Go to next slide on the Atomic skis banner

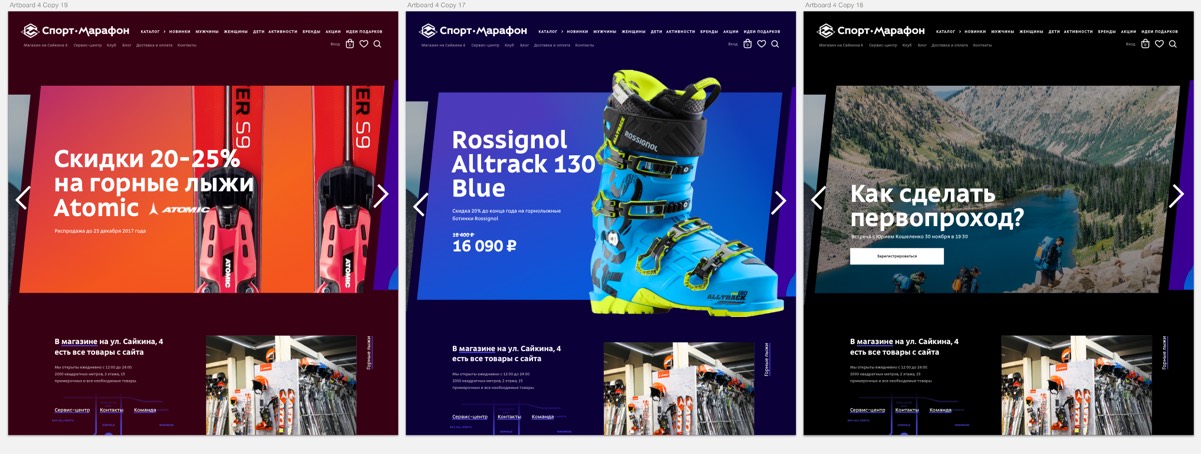(x=381, y=196)
